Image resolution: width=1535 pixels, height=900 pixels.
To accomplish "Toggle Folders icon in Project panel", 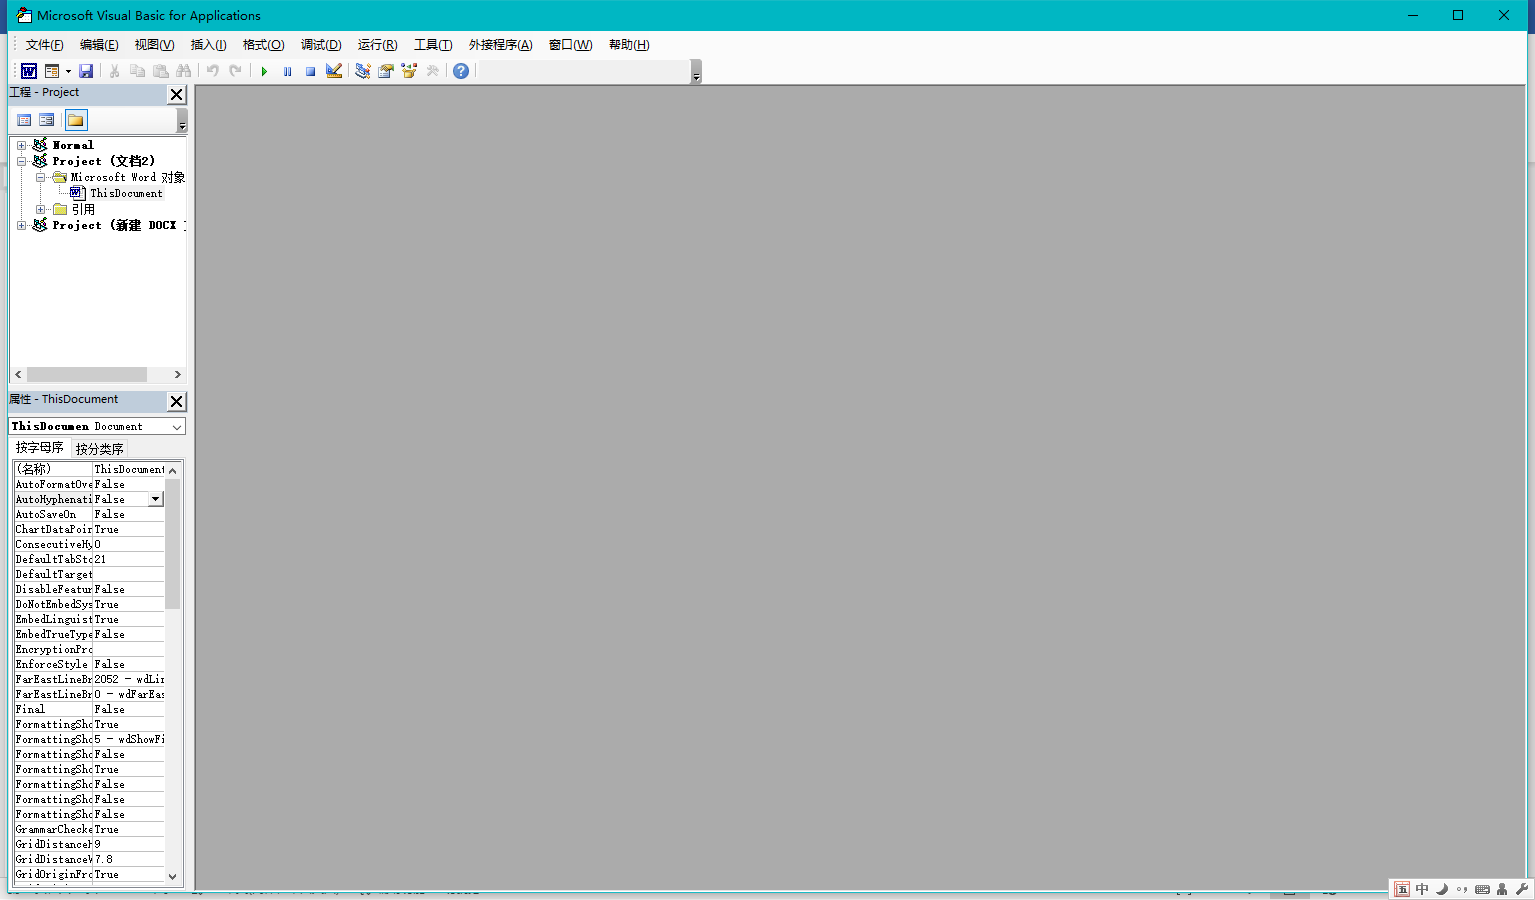I will click(76, 120).
